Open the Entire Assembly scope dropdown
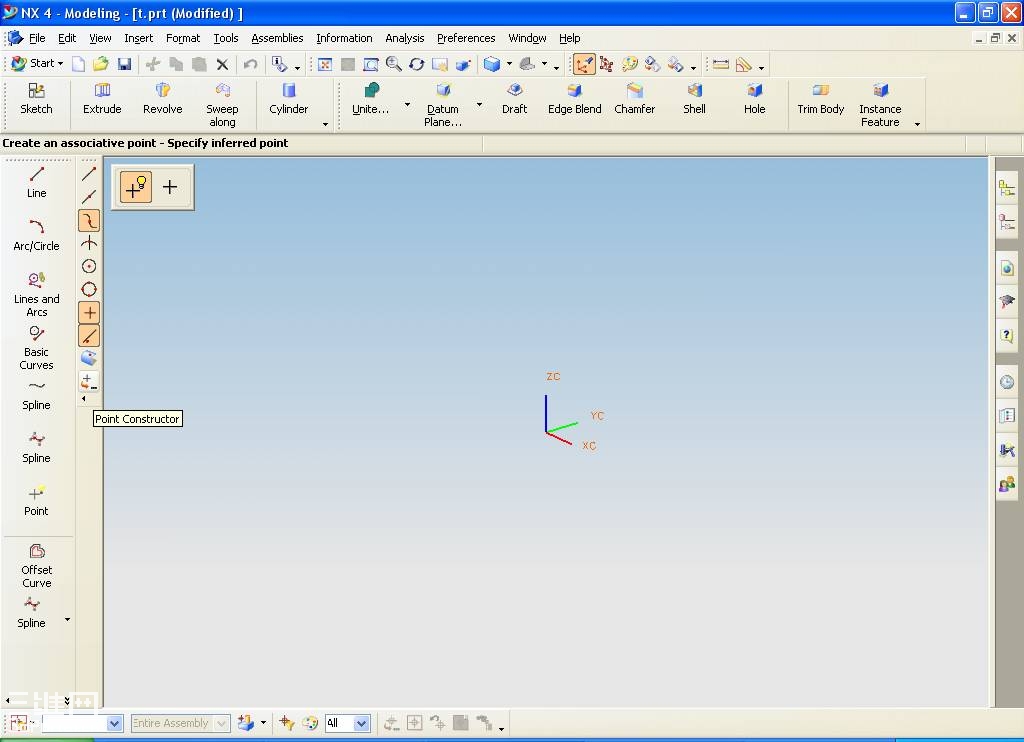The width and height of the screenshot is (1024, 742). (180, 723)
